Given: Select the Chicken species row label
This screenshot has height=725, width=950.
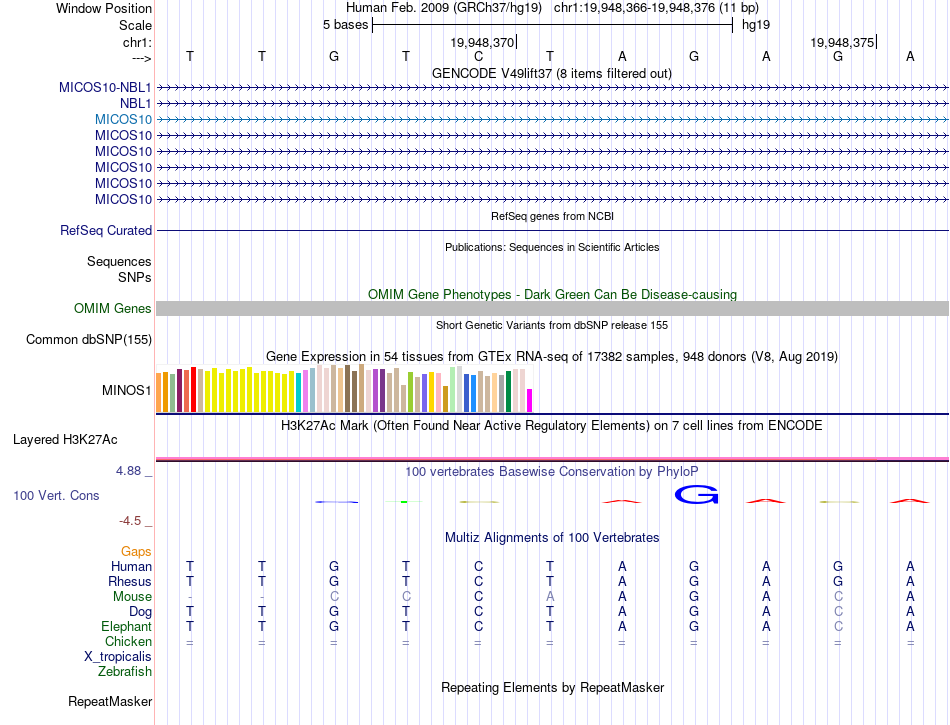Looking at the screenshot, I should [128, 641].
